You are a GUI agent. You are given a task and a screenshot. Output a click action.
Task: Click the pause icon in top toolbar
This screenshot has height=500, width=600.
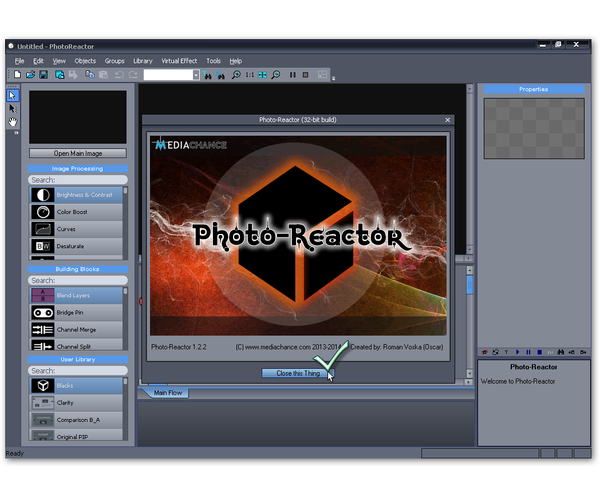pyautogui.click(x=293, y=75)
